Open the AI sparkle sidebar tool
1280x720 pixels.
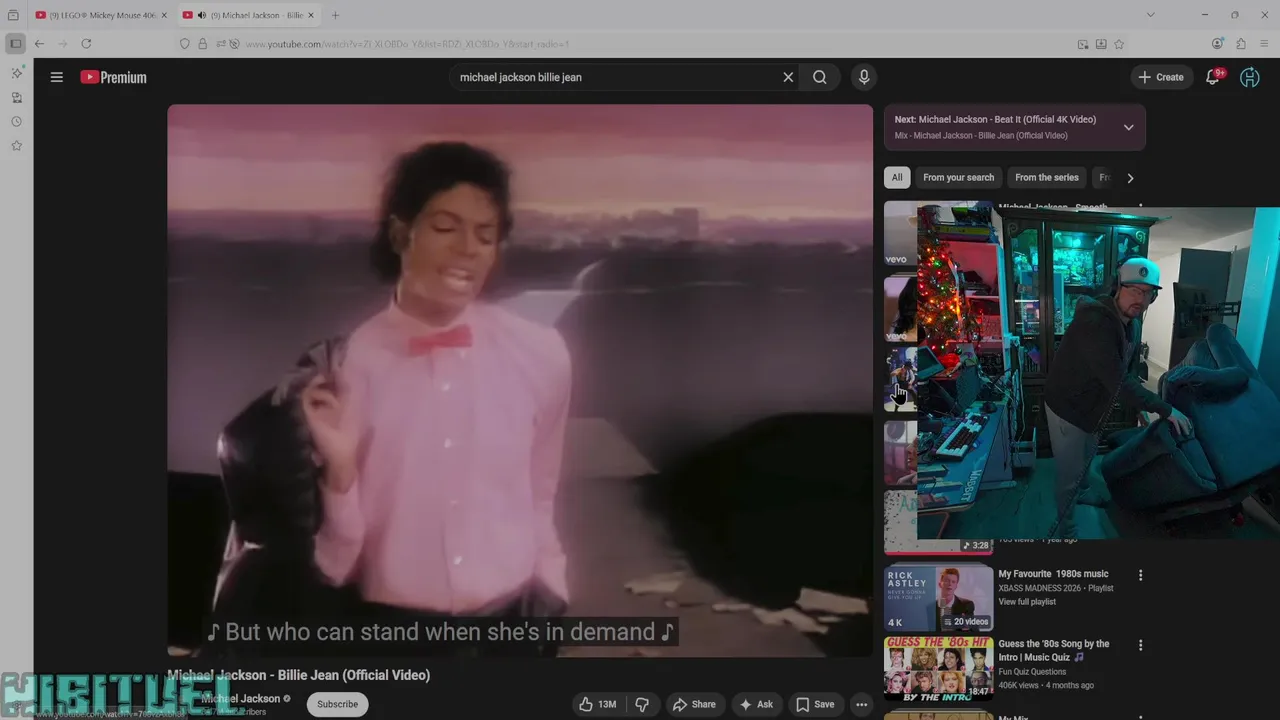tap(16, 73)
